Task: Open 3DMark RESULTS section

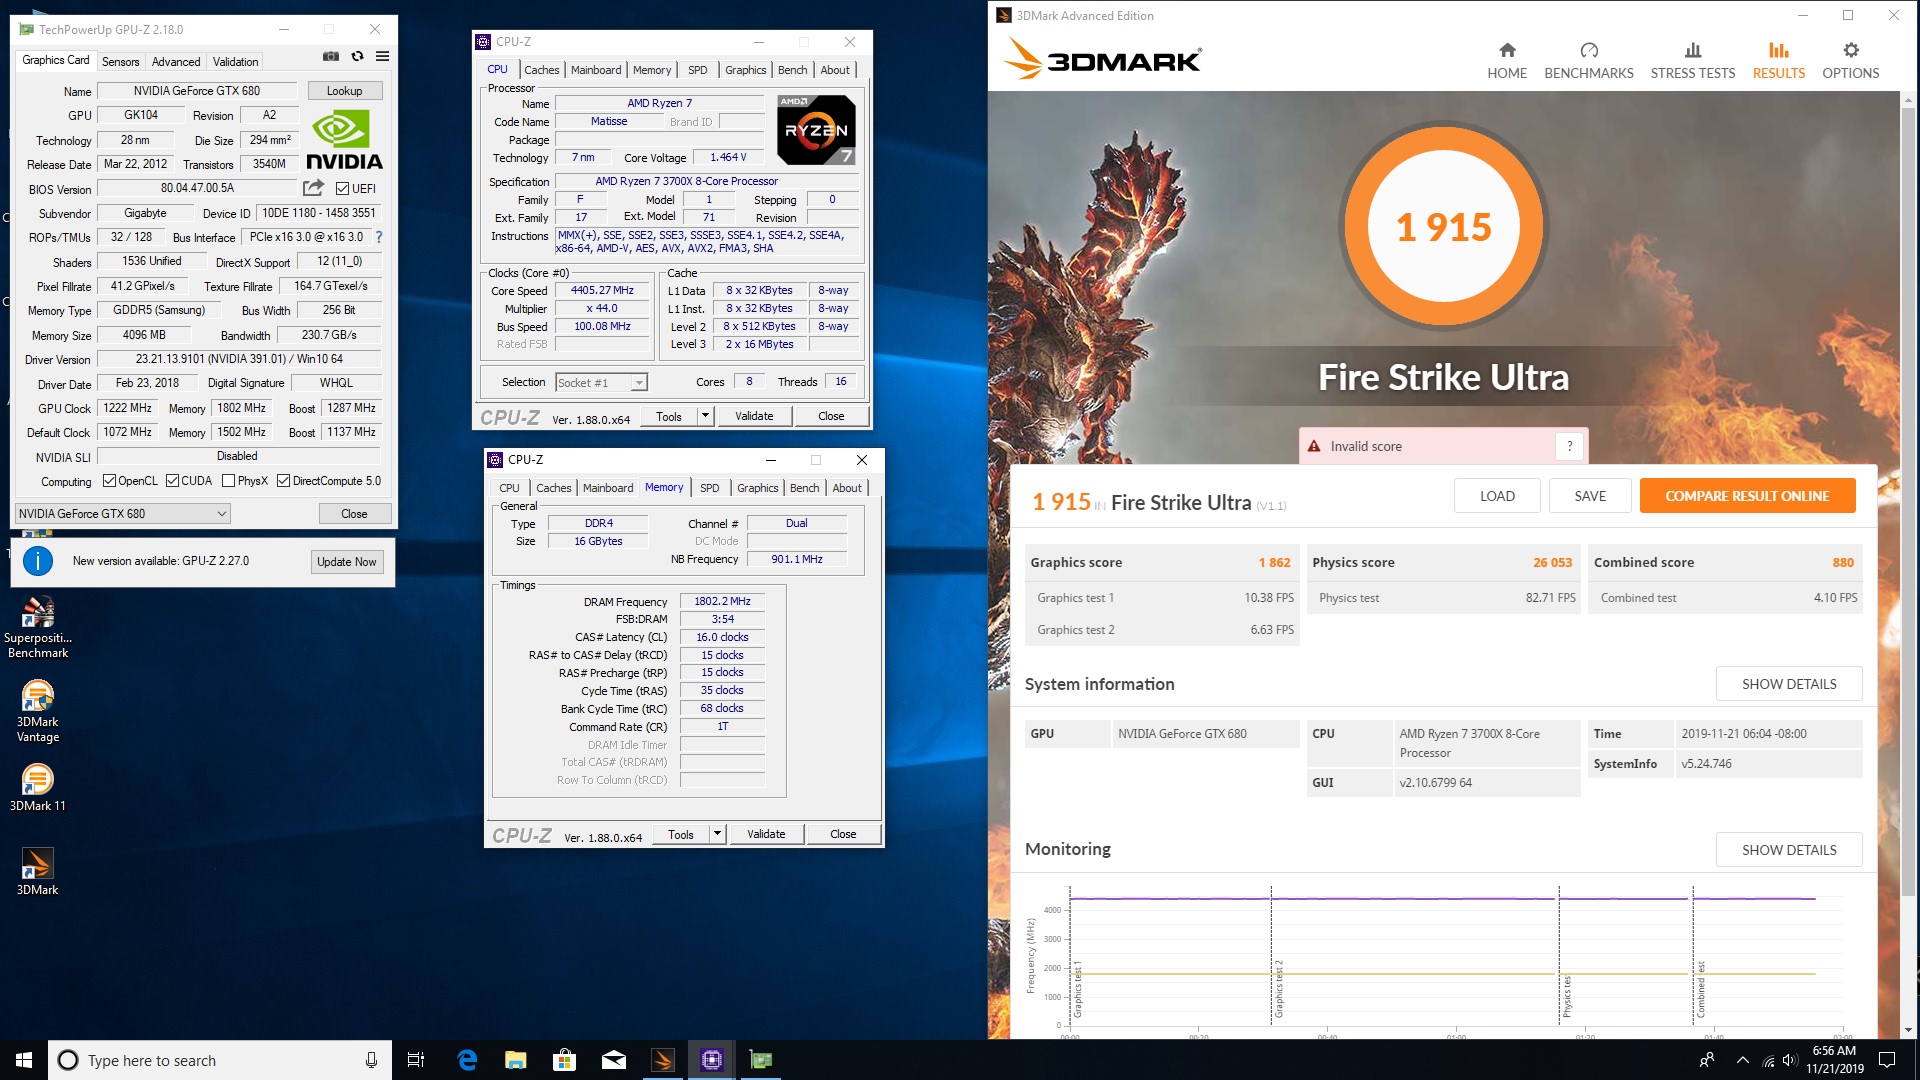Action: pos(1778,60)
